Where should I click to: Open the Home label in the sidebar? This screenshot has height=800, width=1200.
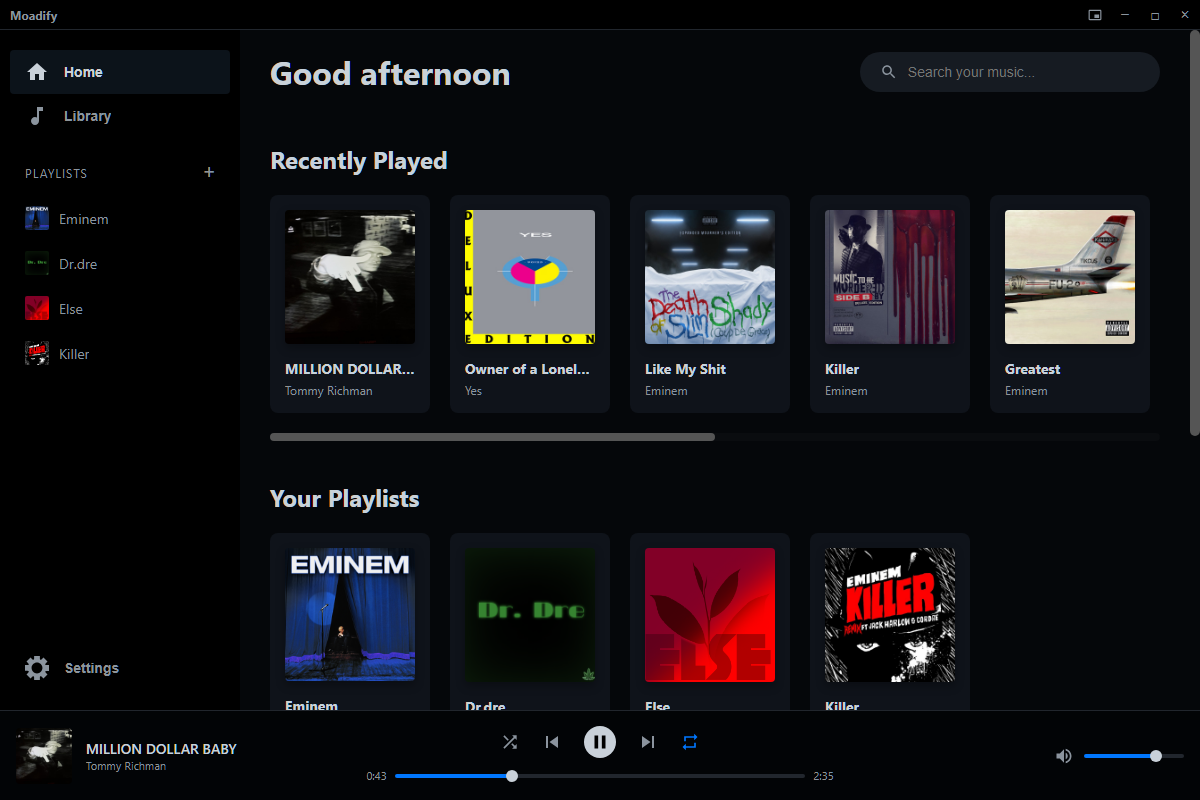pyautogui.click(x=83, y=72)
